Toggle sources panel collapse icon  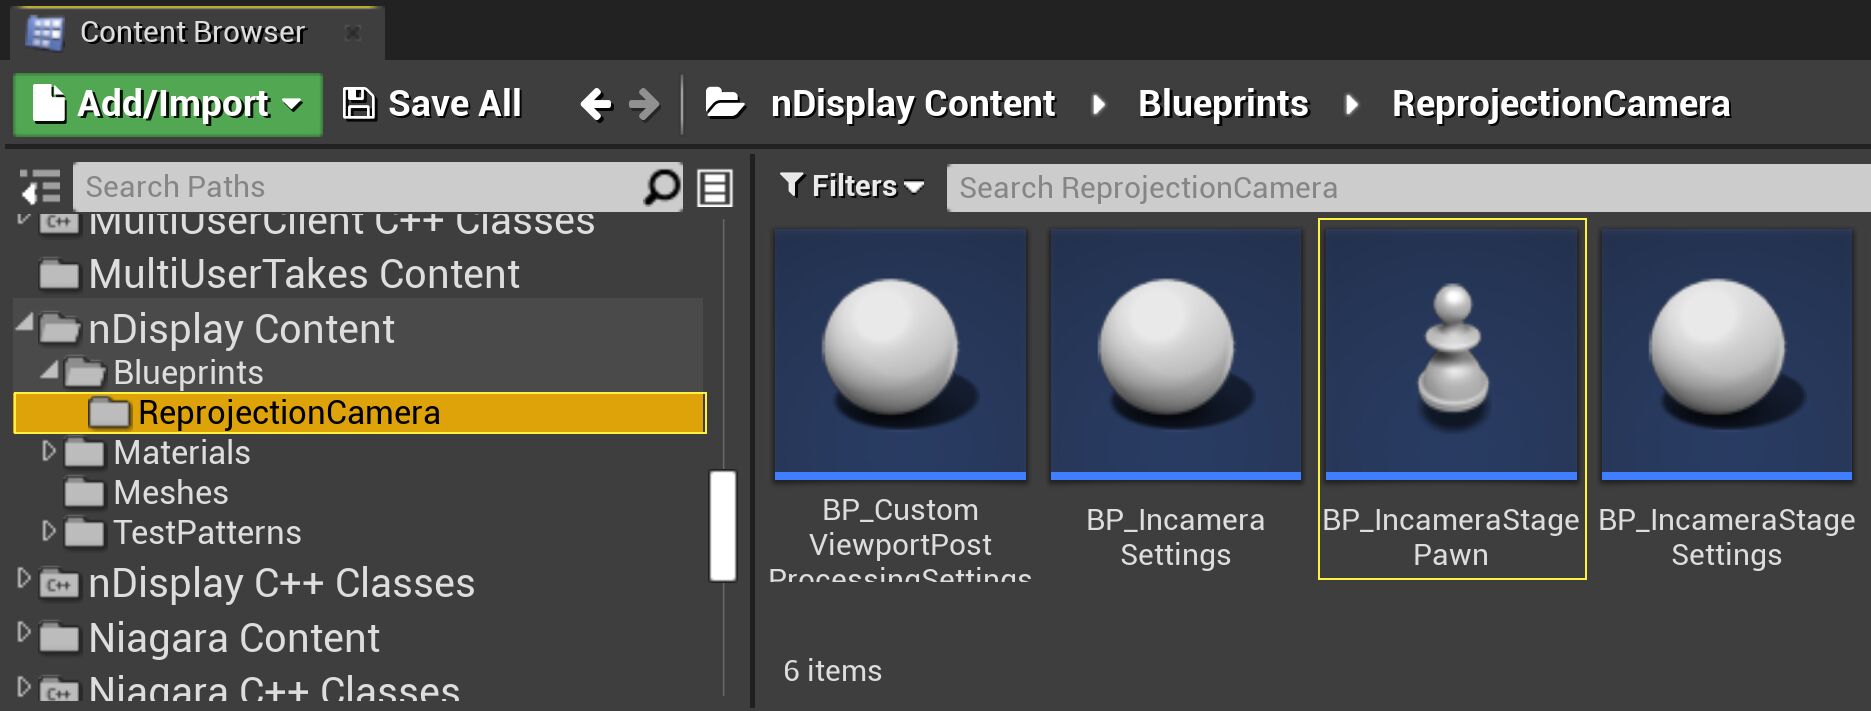coord(41,187)
